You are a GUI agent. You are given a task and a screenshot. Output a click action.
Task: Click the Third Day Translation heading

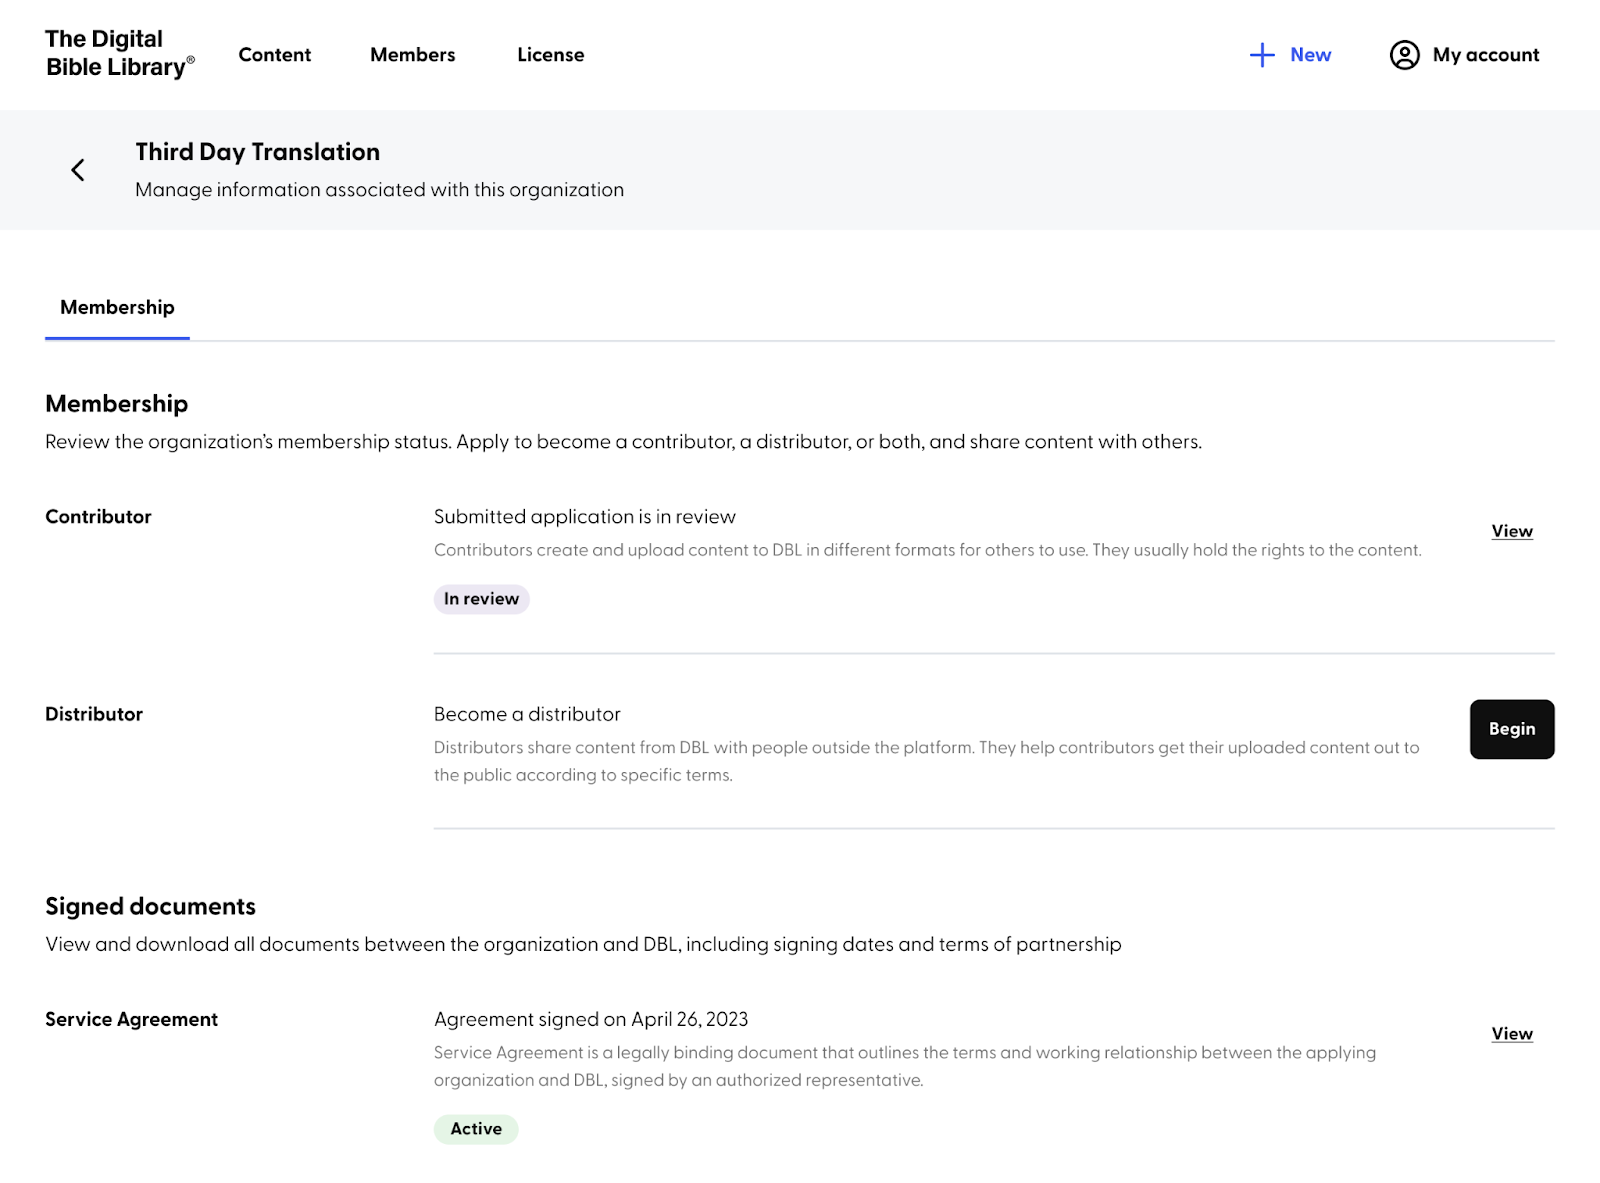click(258, 152)
